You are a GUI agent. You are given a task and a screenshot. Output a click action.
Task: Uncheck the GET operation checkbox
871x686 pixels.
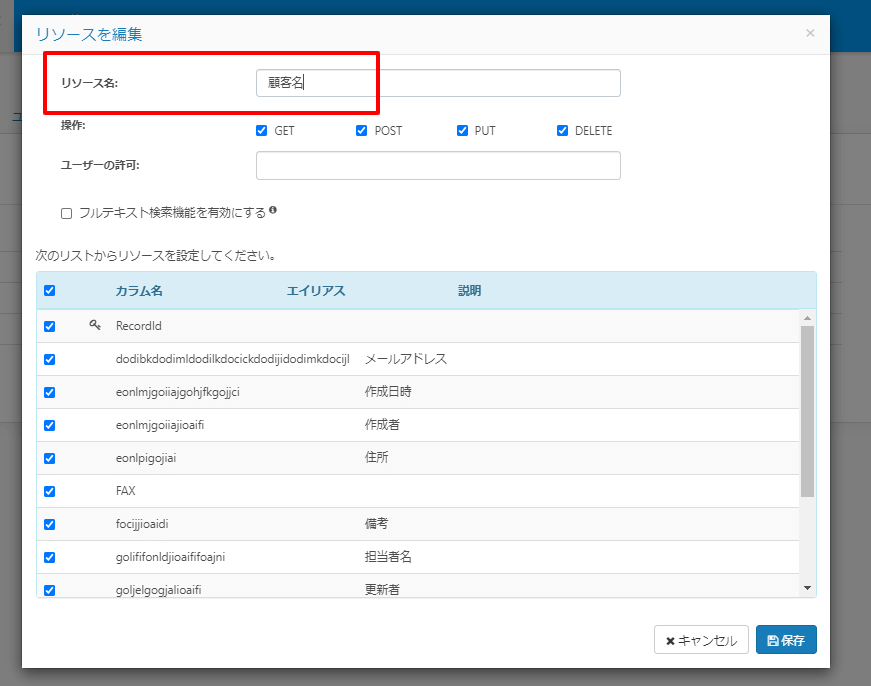262,130
